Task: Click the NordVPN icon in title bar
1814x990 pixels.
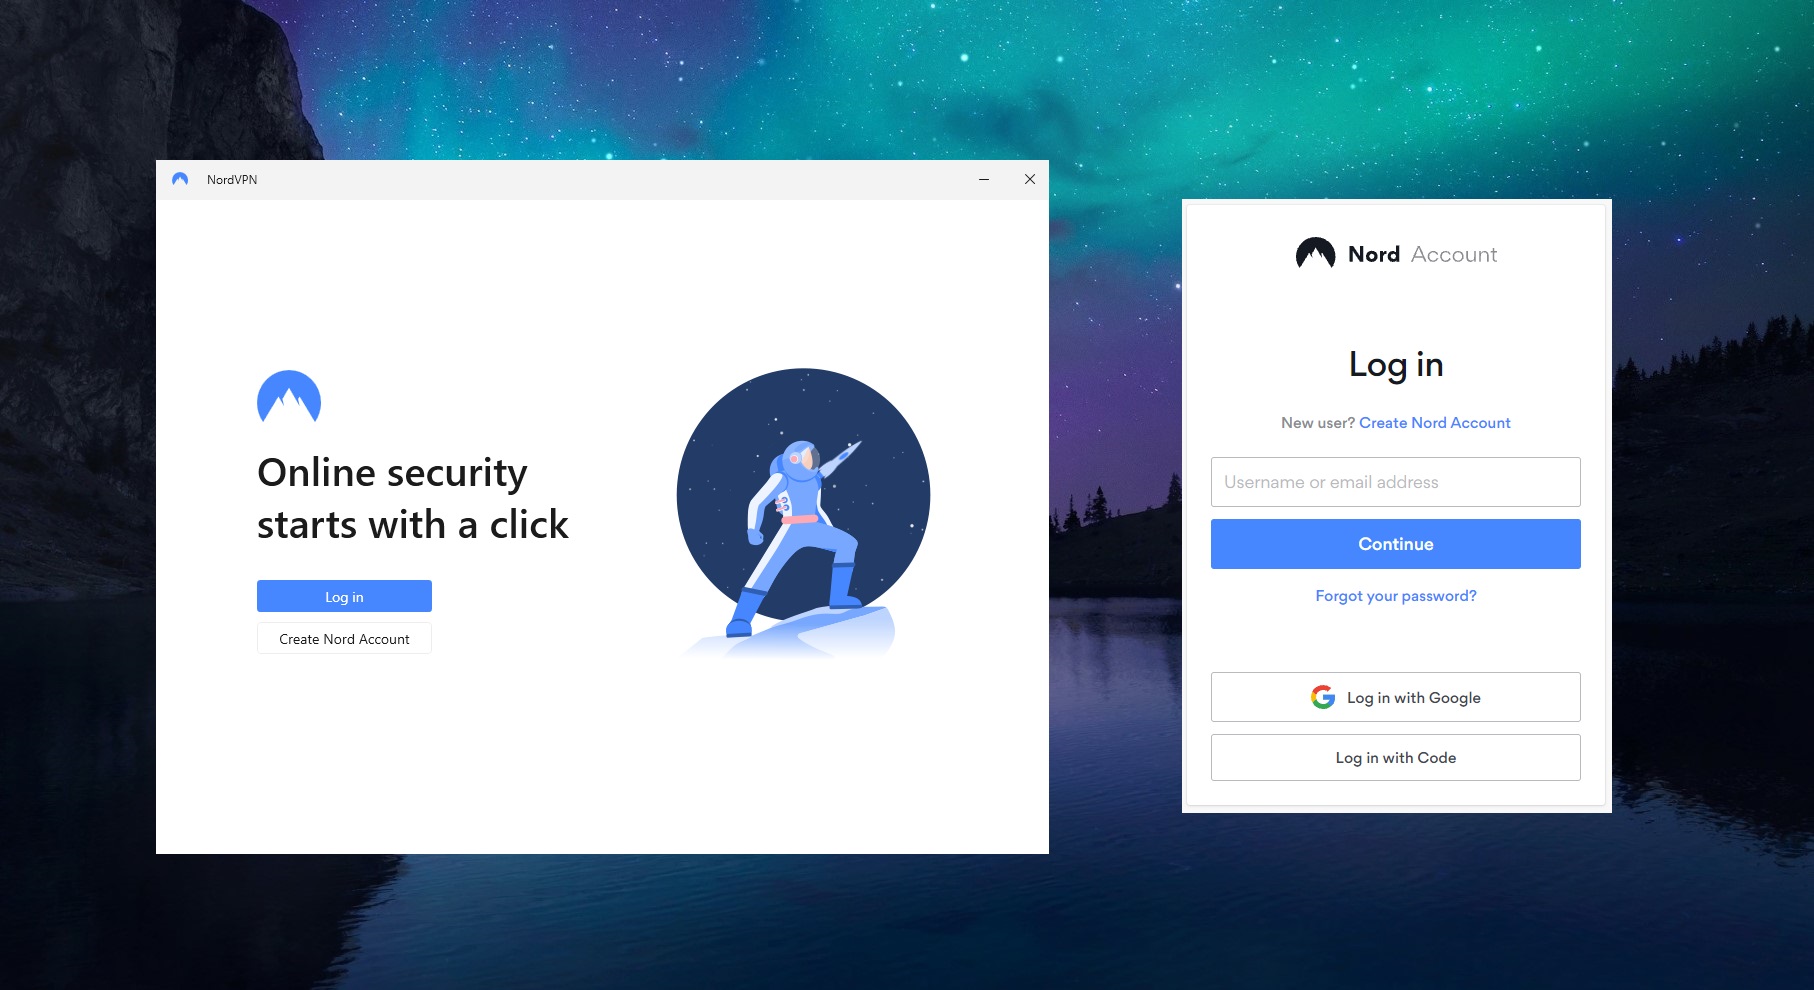Action: tap(180, 179)
